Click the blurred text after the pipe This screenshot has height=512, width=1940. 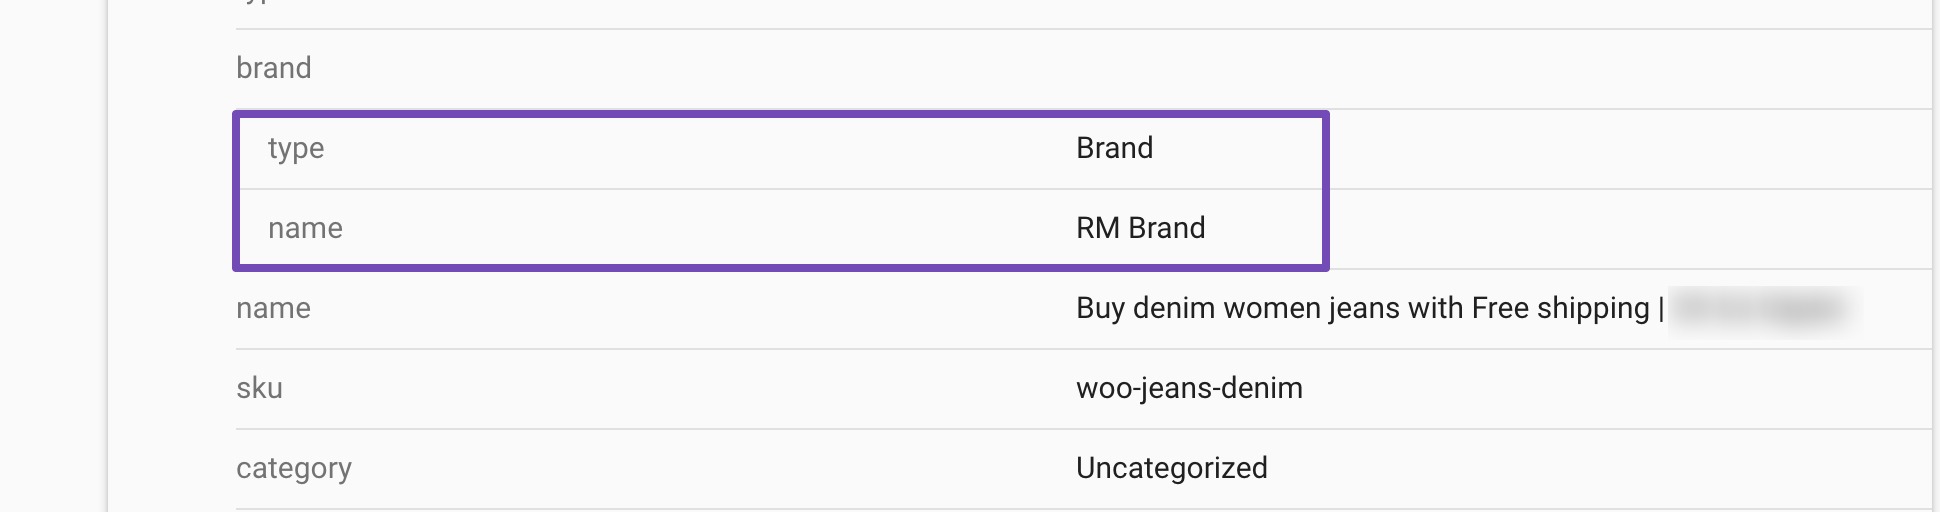[x=1759, y=308]
